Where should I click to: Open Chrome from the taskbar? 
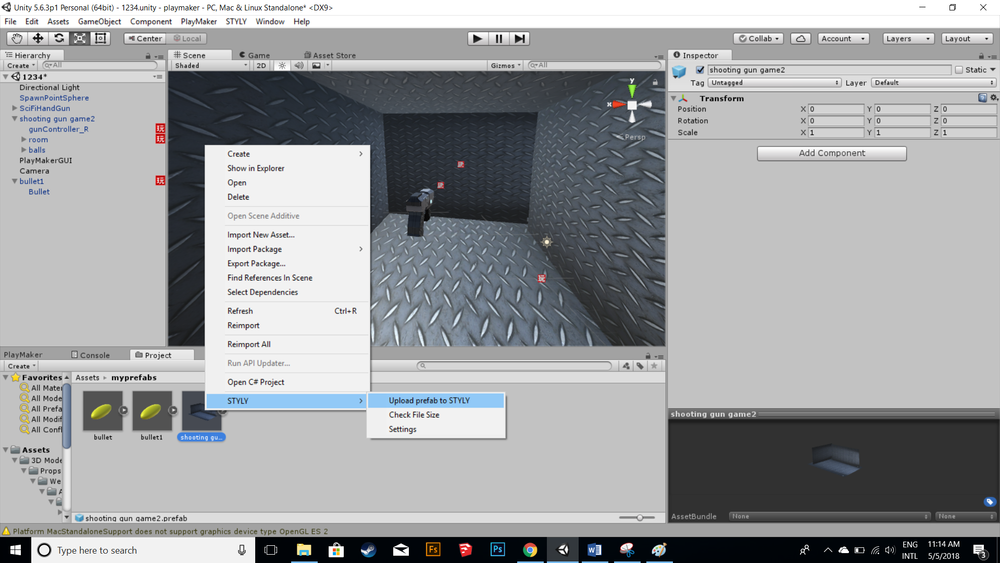[530, 550]
